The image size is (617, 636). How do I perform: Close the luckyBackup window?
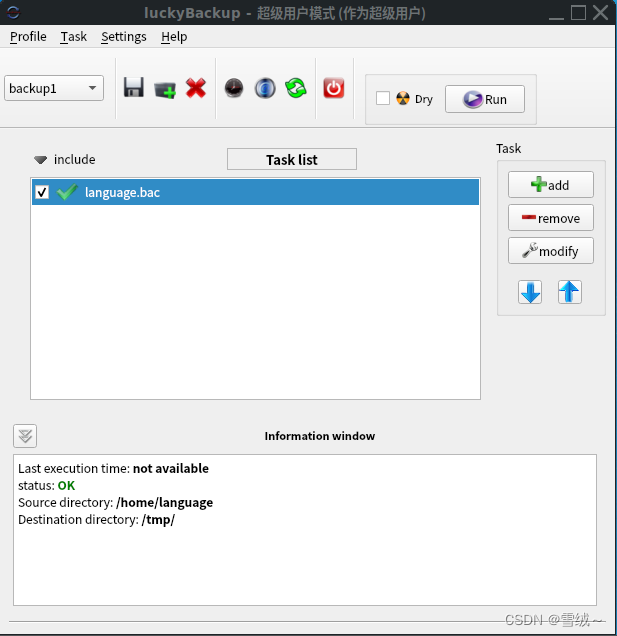[x=600, y=12]
